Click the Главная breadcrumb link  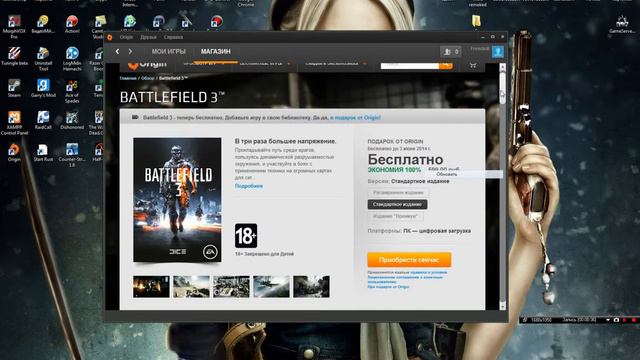tap(128, 78)
